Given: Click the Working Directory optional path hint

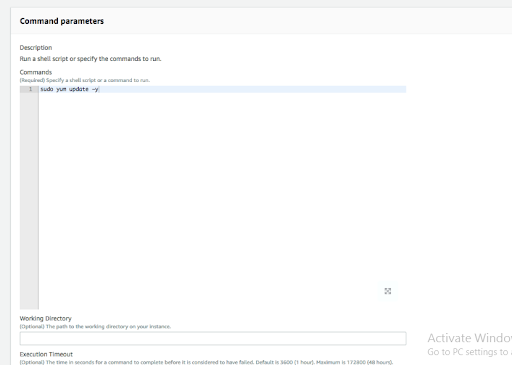Looking at the screenshot, I should tap(95, 327).
